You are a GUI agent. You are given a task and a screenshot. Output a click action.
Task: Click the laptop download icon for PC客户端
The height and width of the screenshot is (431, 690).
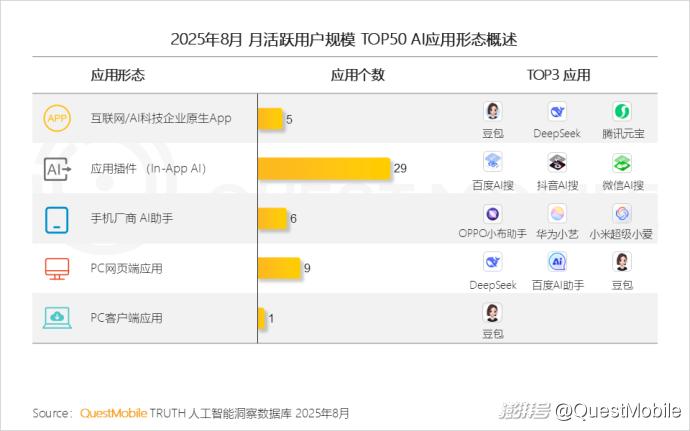click(57, 318)
